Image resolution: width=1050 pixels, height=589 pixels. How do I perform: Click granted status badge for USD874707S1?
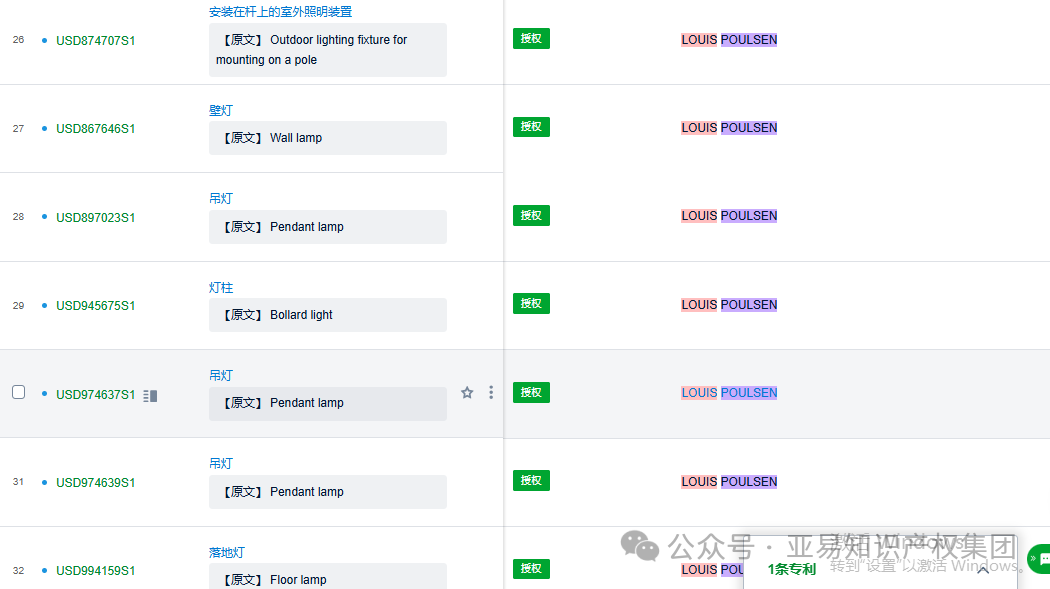click(x=531, y=39)
